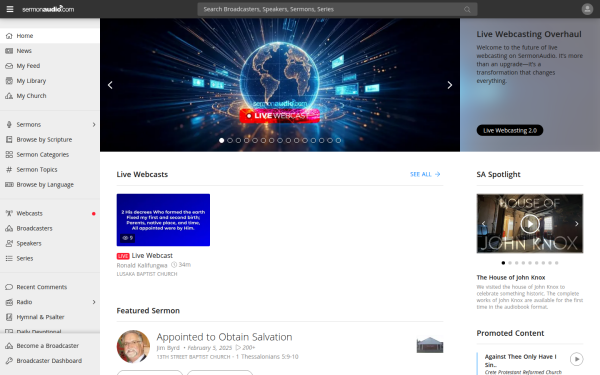
Task: Follow the SEE ALL webcasts link
Action: [425, 174]
